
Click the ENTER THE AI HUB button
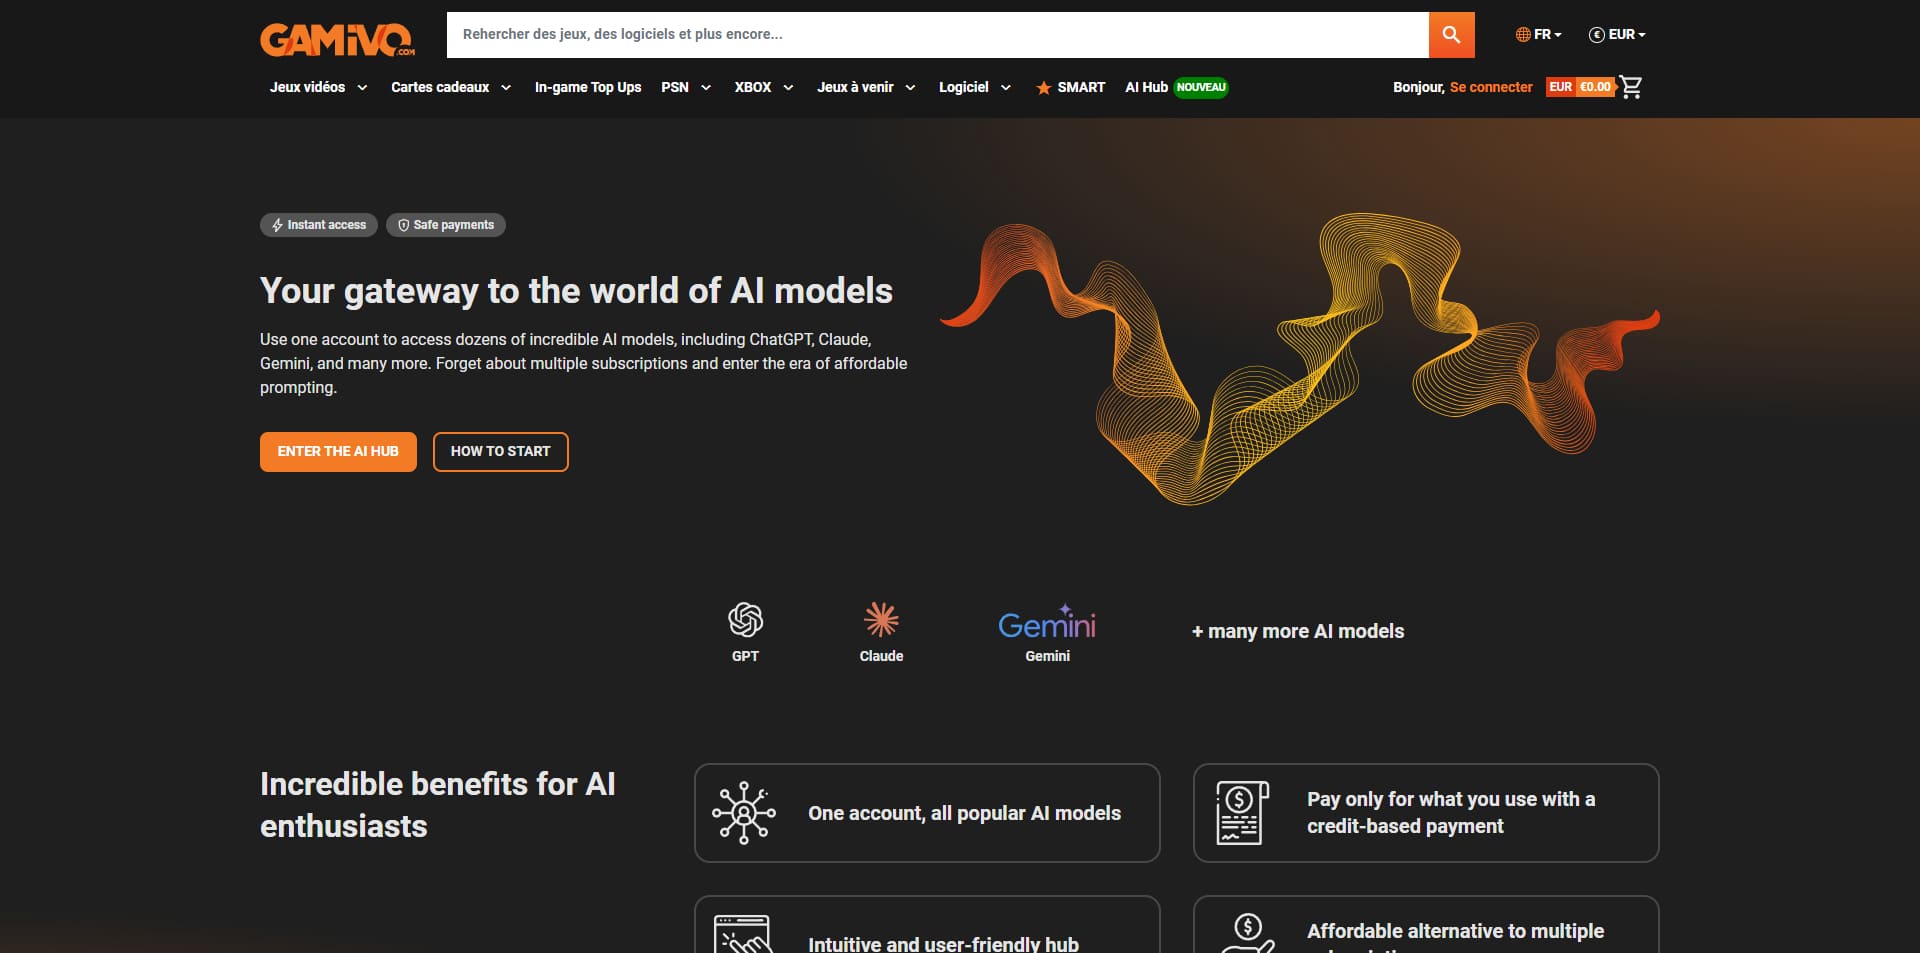[x=338, y=452]
